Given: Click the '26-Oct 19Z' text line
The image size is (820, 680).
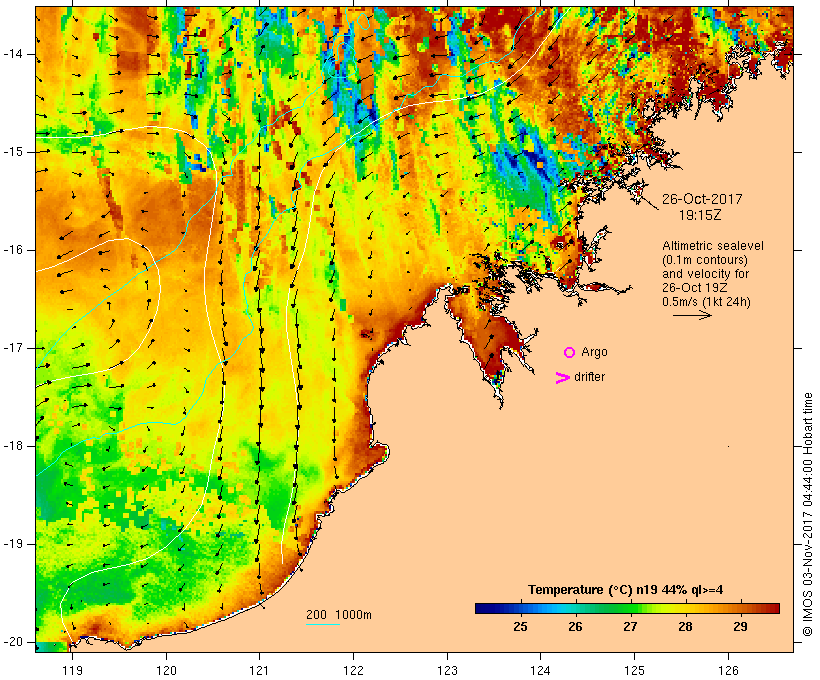Looking at the screenshot, I should (x=694, y=288).
